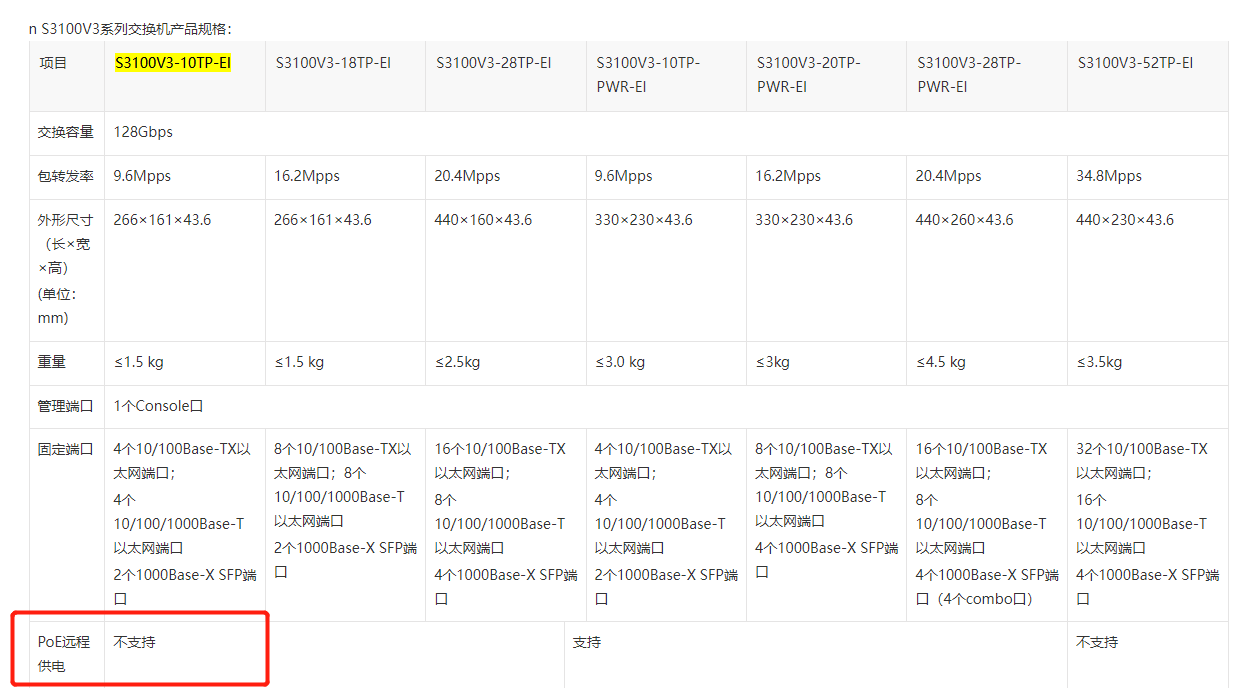Select the S3100V3-28TP-PWR-EI column header

(969, 74)
